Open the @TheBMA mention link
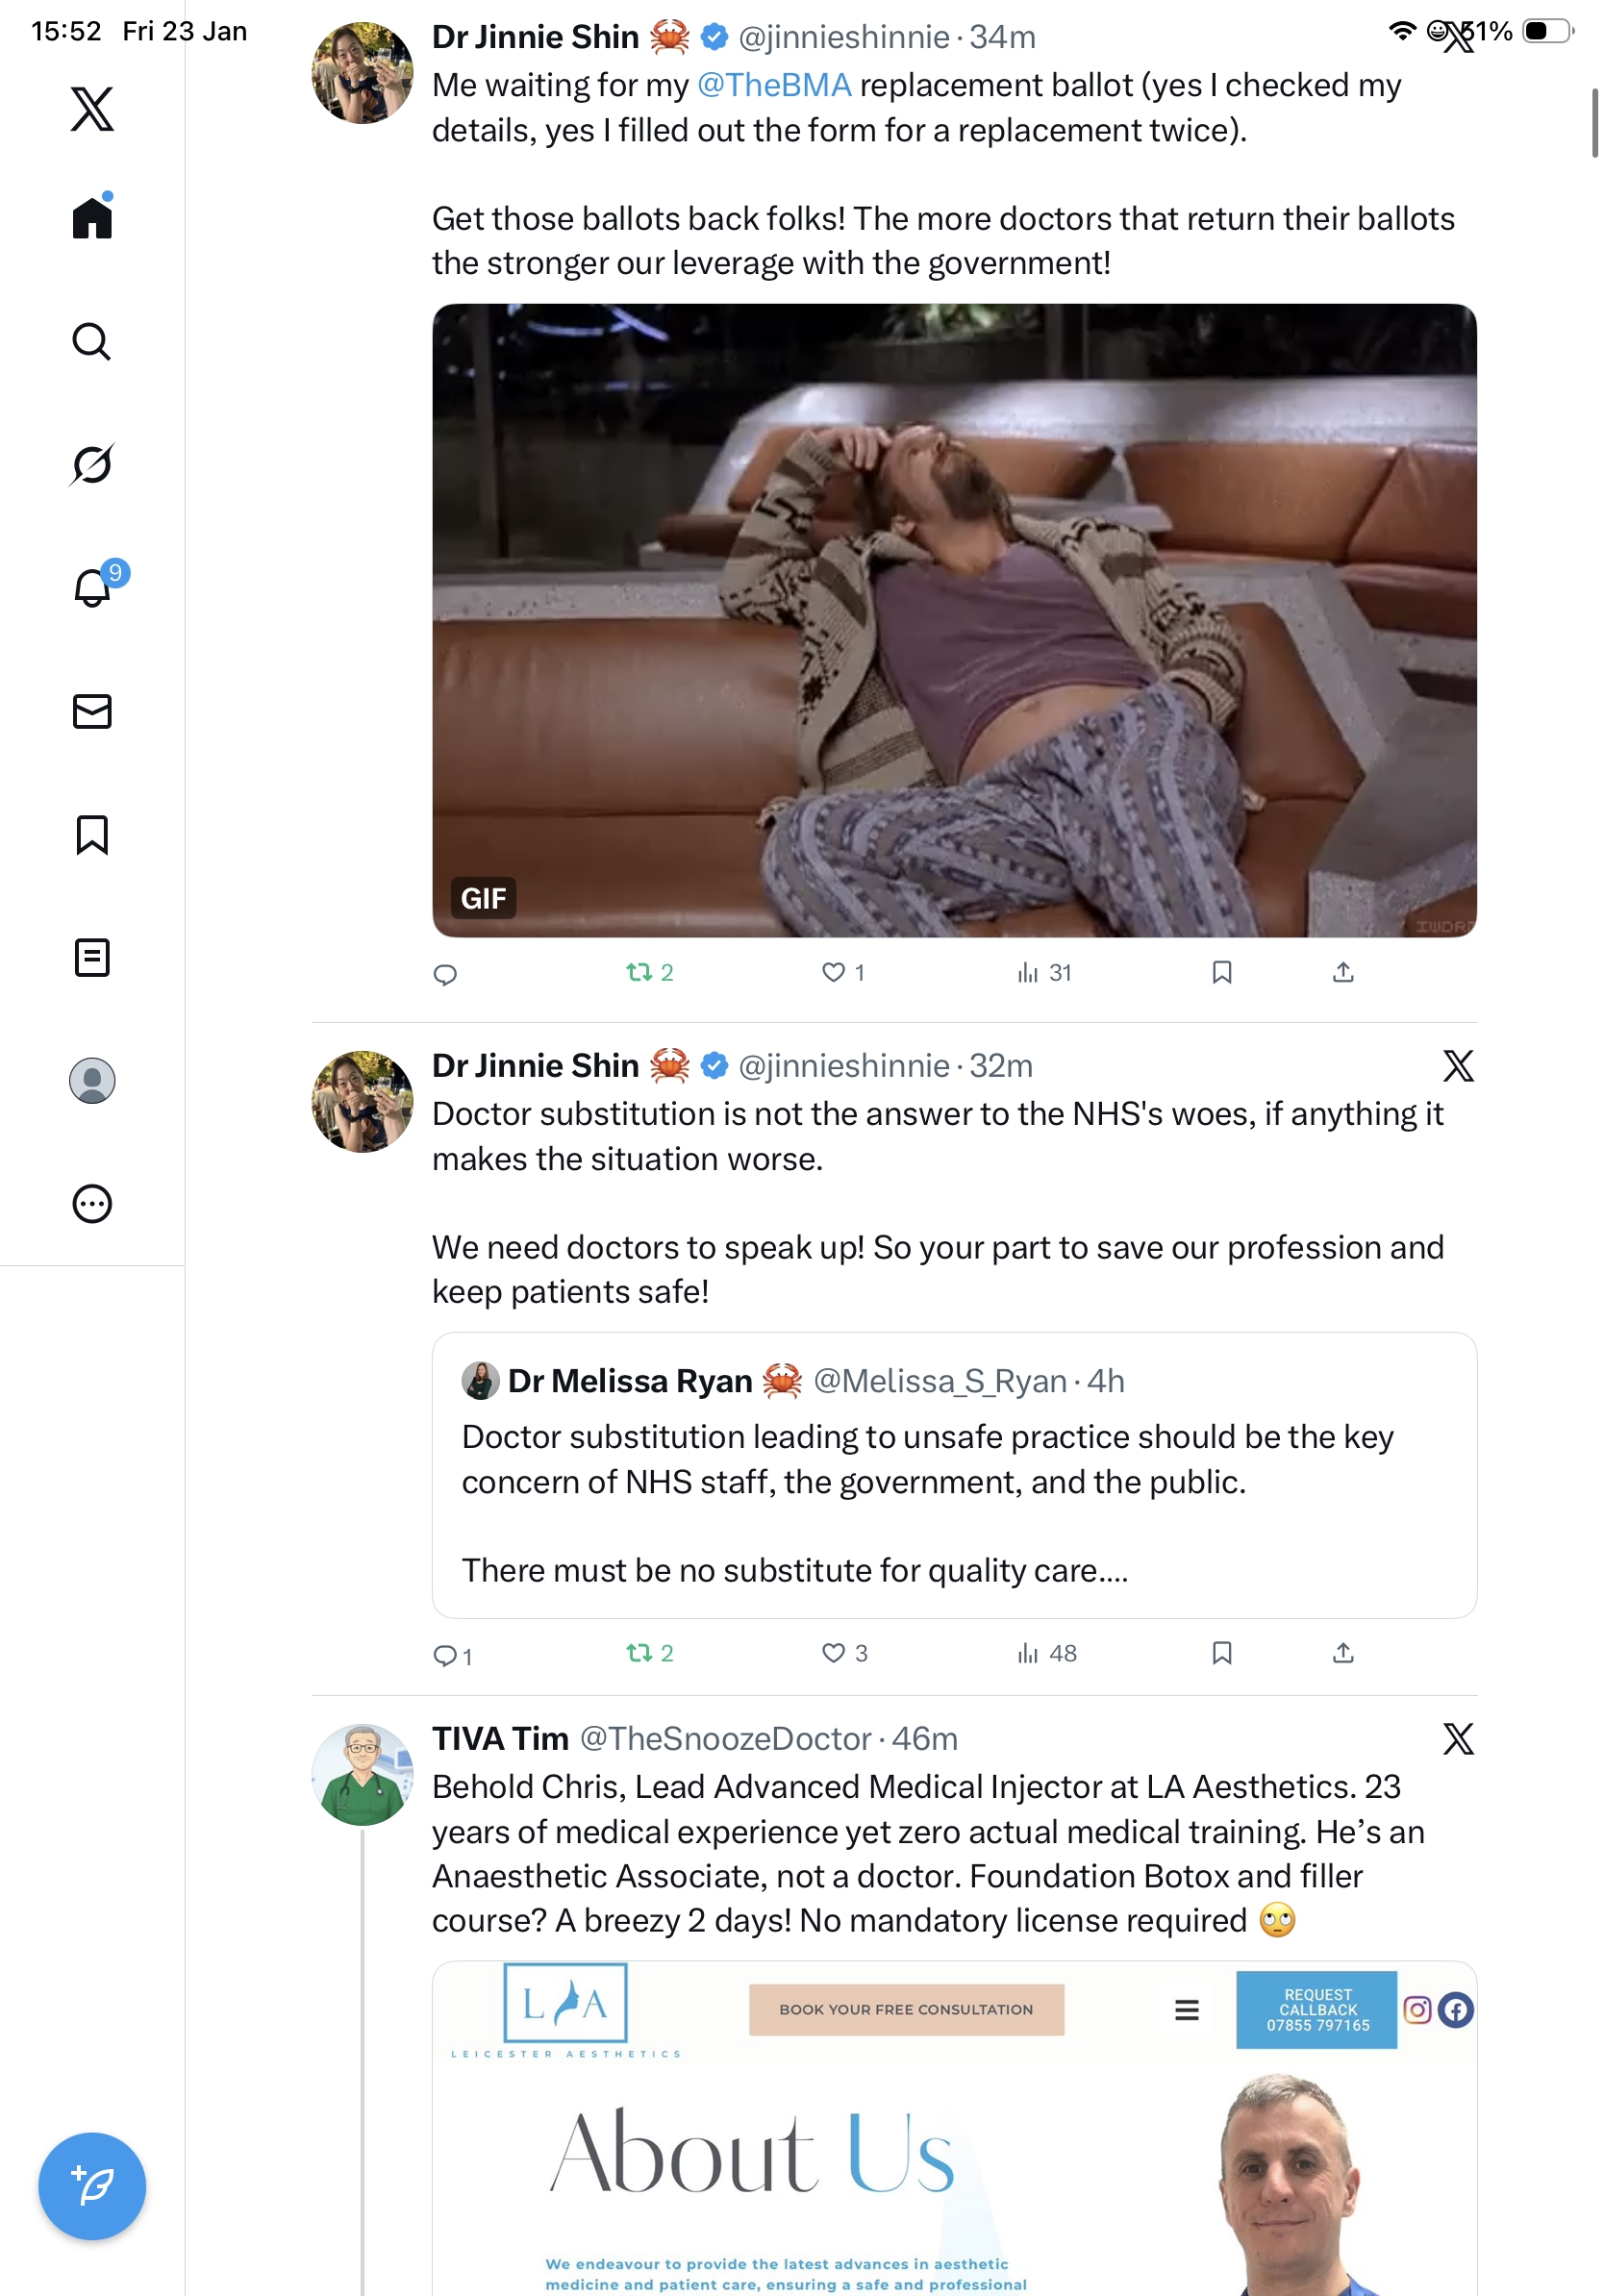This screenshot has width=1604, height=2296. click(774, 85)
